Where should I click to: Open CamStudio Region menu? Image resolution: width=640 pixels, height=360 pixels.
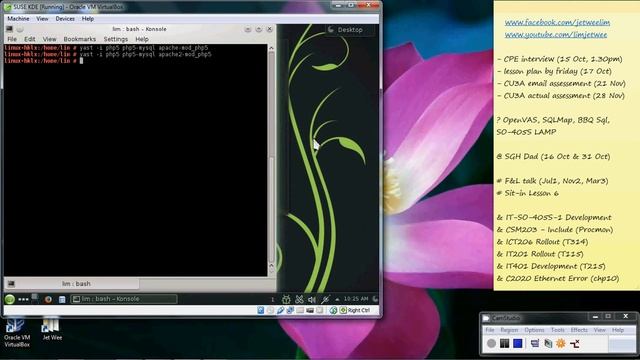(509, 330)
